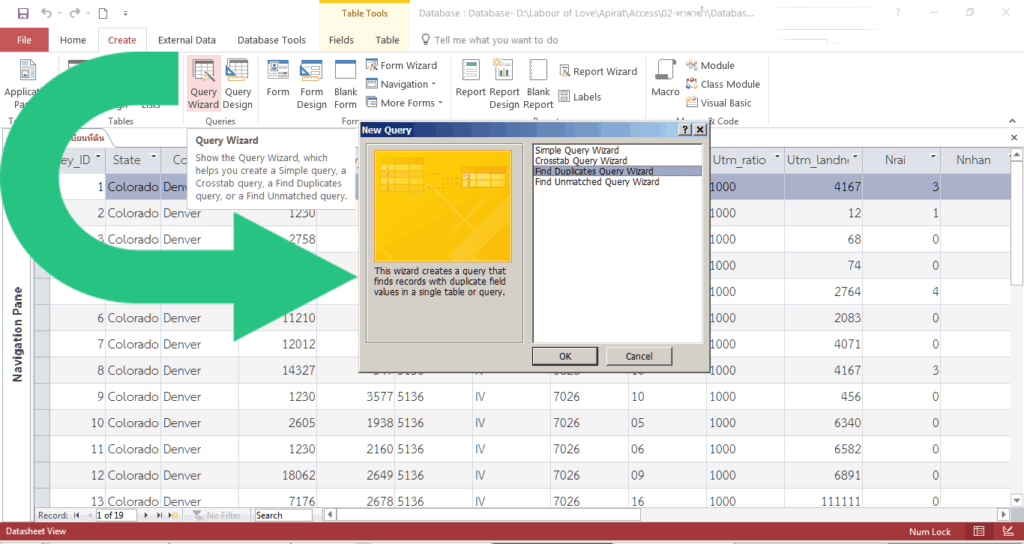
Task: Select Crosstab Query Wizard in list
Action: [581, 161]
